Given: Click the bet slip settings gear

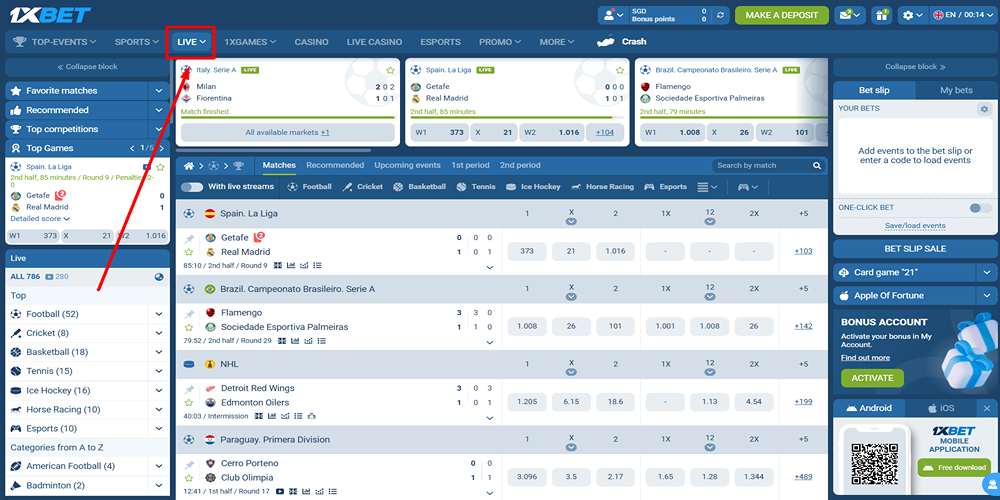Looking at the screenshot, I should 984,108.
